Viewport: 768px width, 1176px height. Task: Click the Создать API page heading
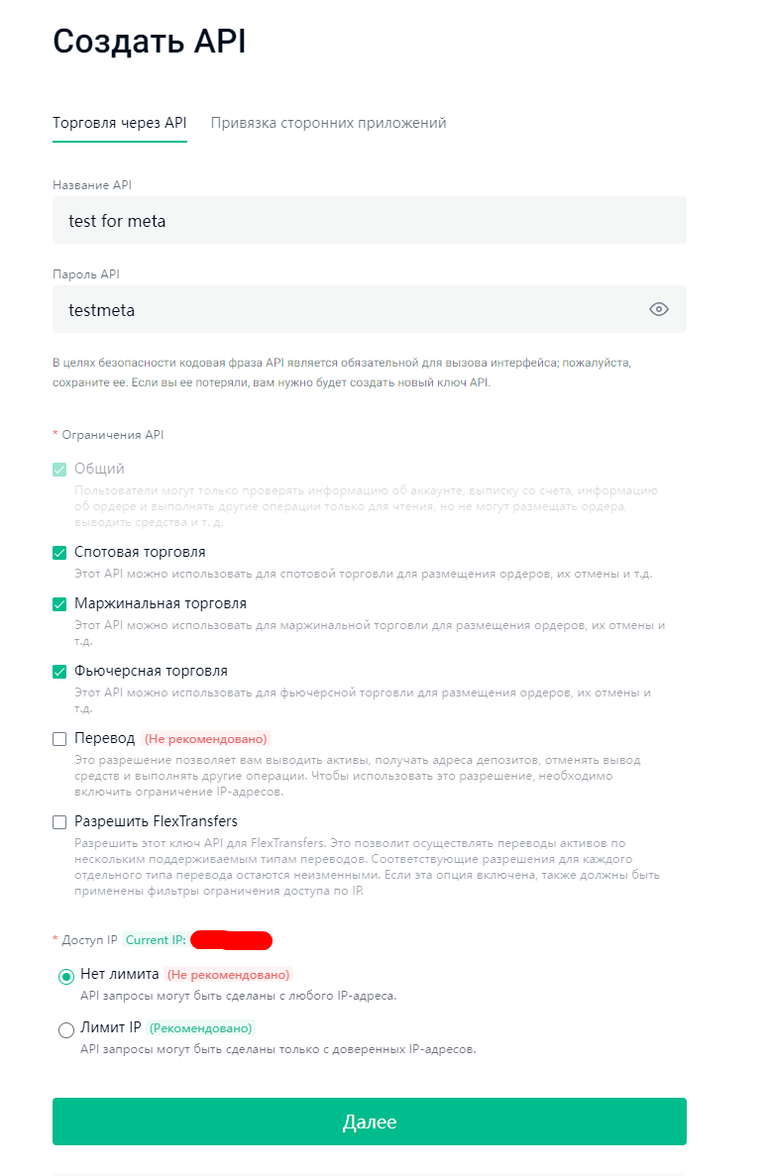coord(149,42)
